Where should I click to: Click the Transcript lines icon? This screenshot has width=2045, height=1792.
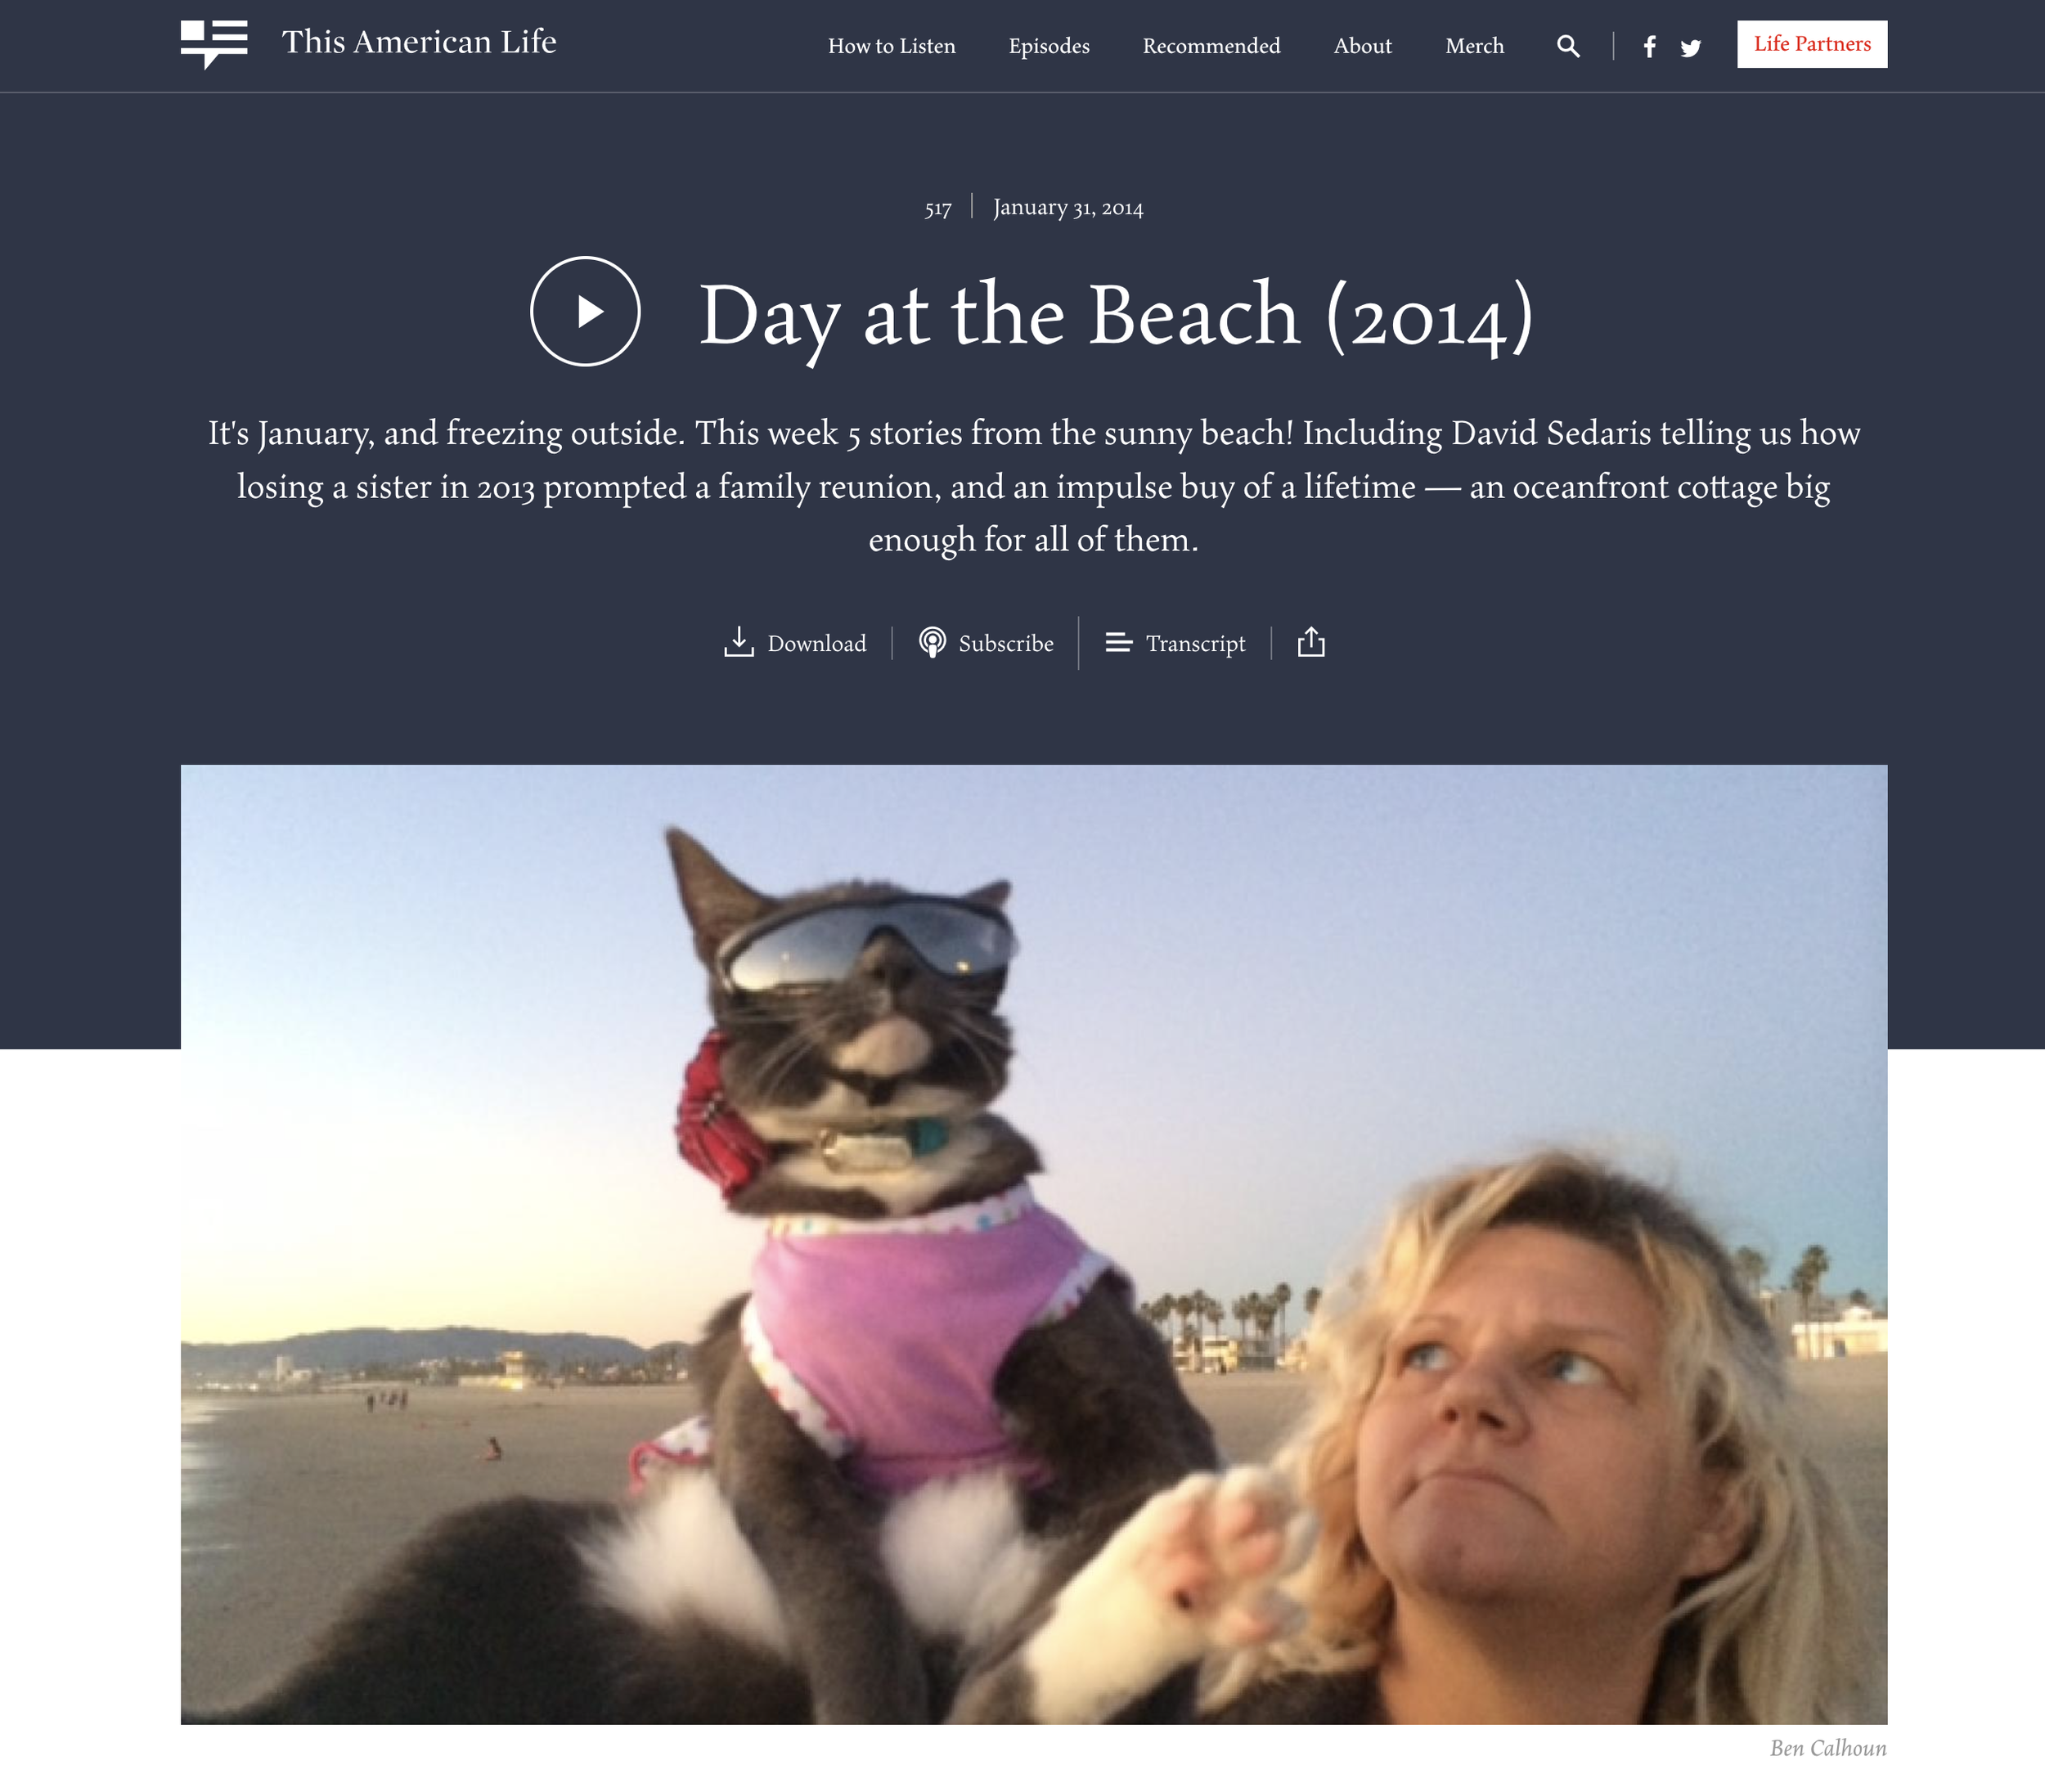click(1118, 642)
